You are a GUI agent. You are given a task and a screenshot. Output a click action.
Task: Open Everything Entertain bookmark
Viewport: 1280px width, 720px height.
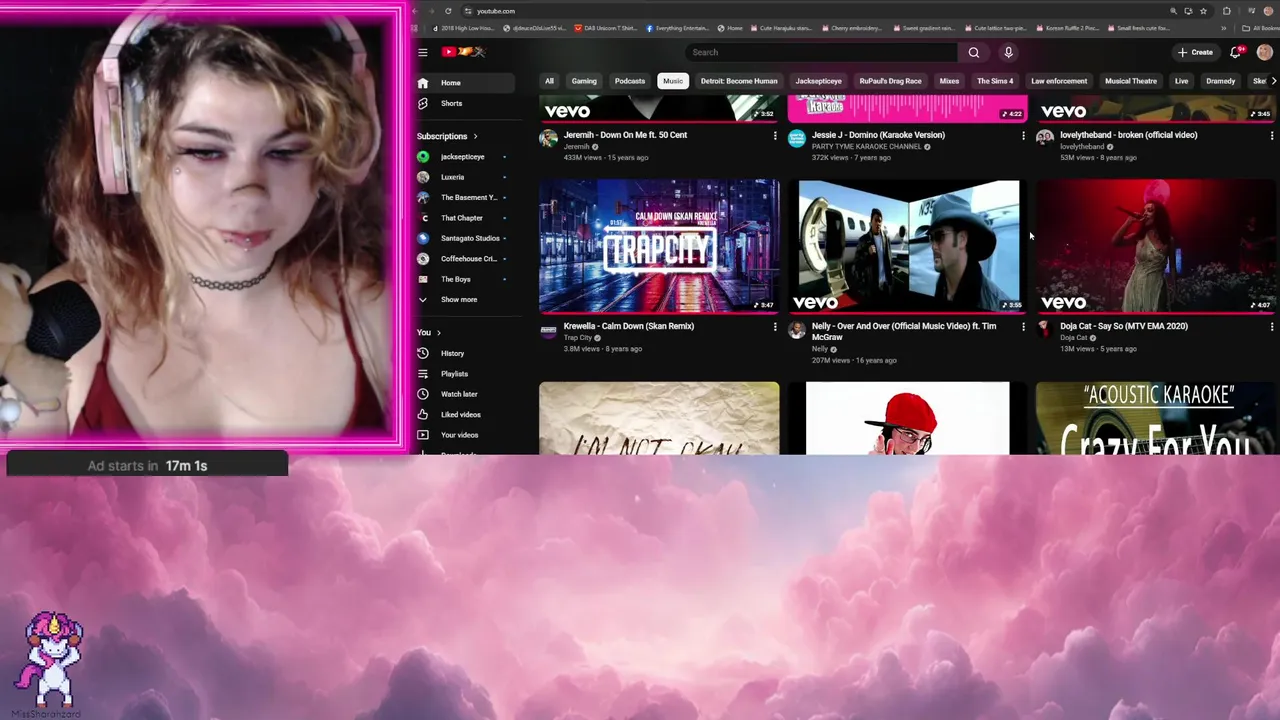pyautogui.click(x=678, y=28)
